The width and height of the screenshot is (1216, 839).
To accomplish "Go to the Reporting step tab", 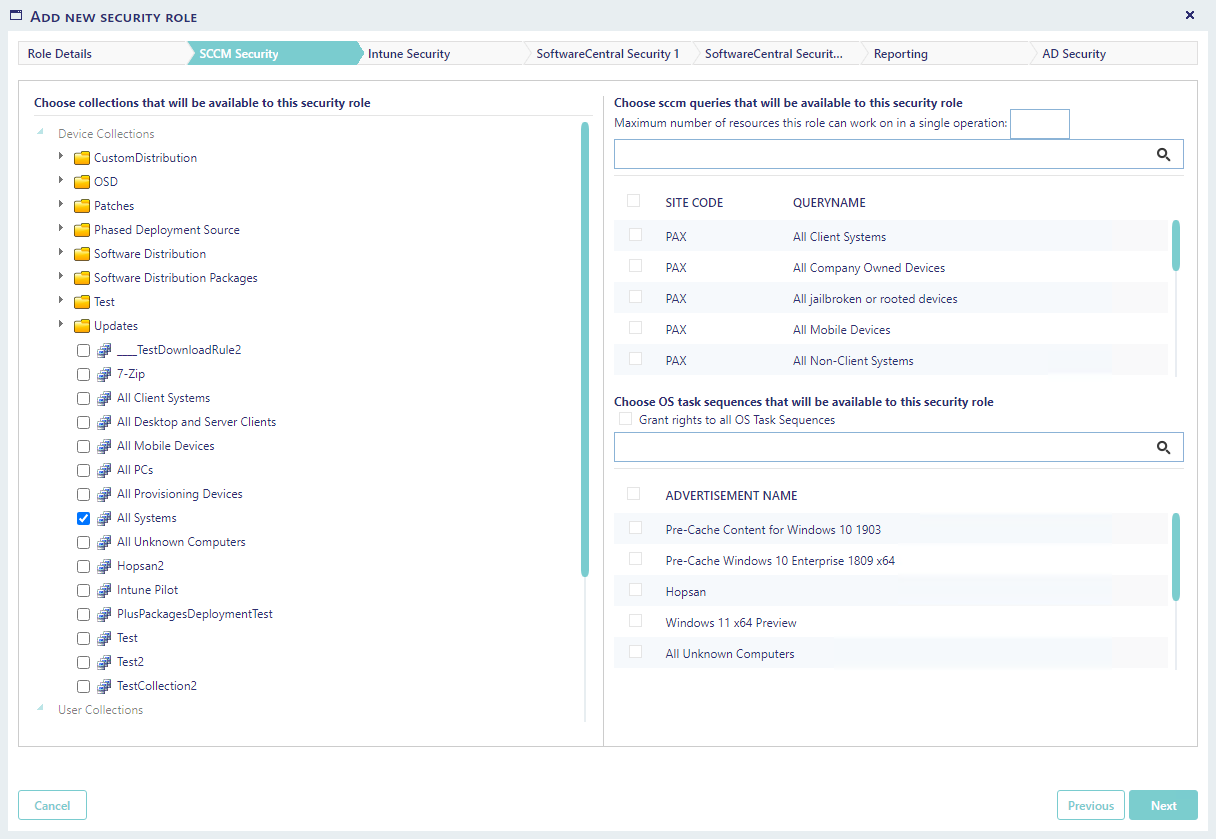I will [900, 54].
